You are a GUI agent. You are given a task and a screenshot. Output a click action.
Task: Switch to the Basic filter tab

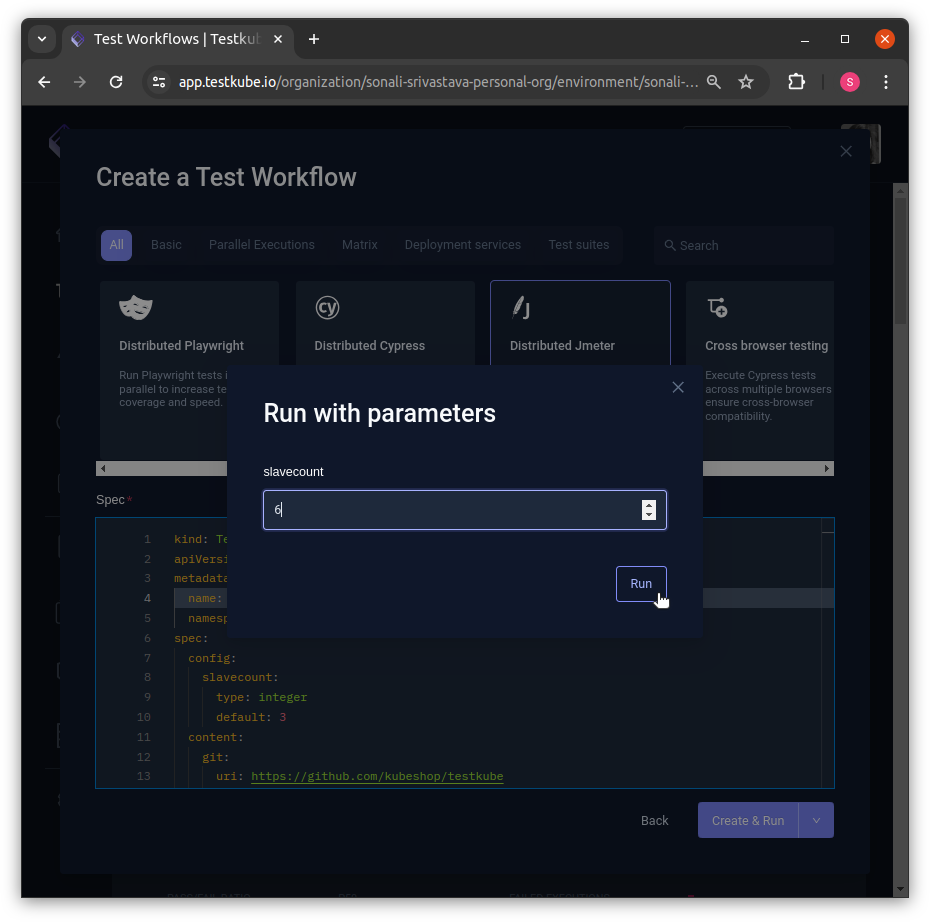pyautogui.click(x=166, y=245)
